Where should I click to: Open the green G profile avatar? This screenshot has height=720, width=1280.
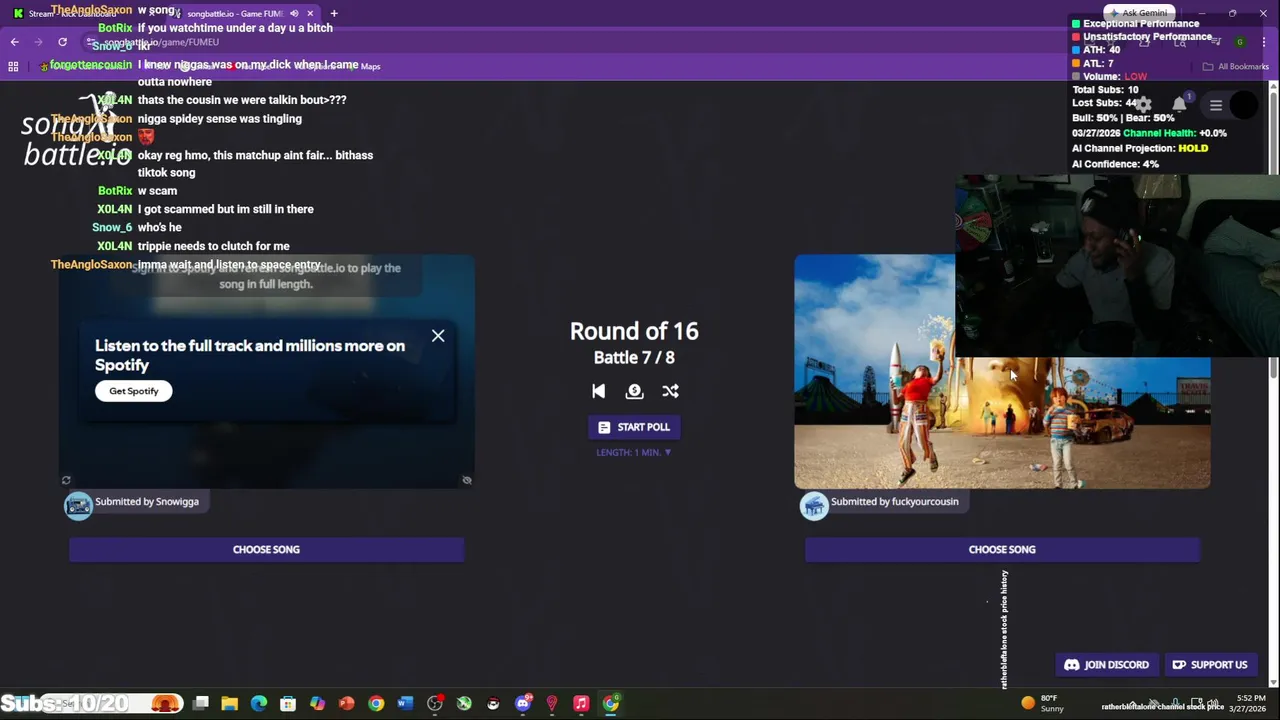pos(1240,42)
